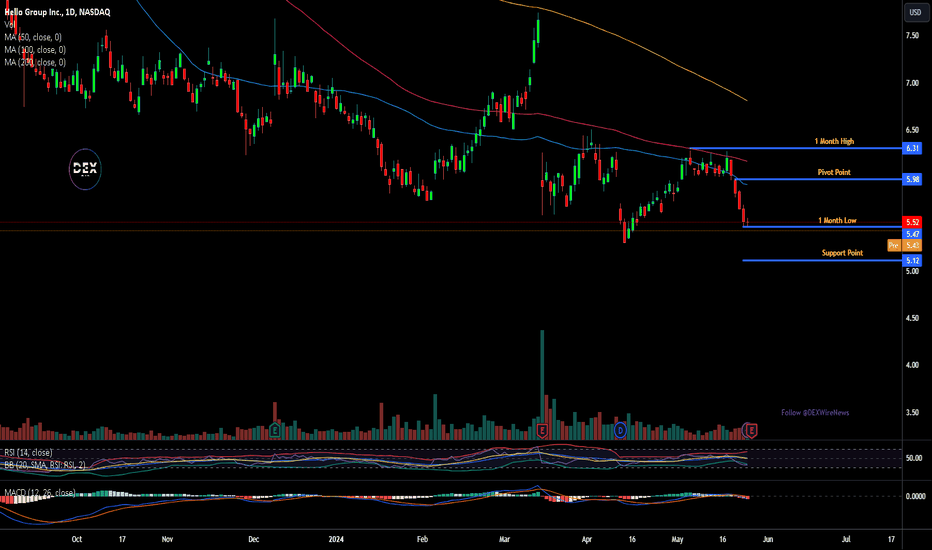932x550 pixels.
Task: Click the Dec date on time axis
Action: point(254,539)
